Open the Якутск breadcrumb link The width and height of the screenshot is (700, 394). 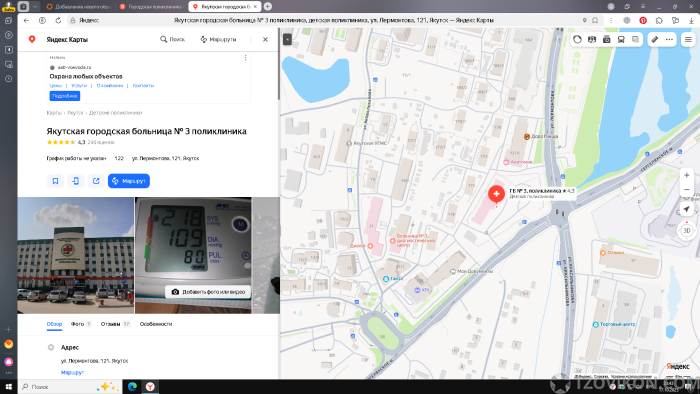[75, 113]
